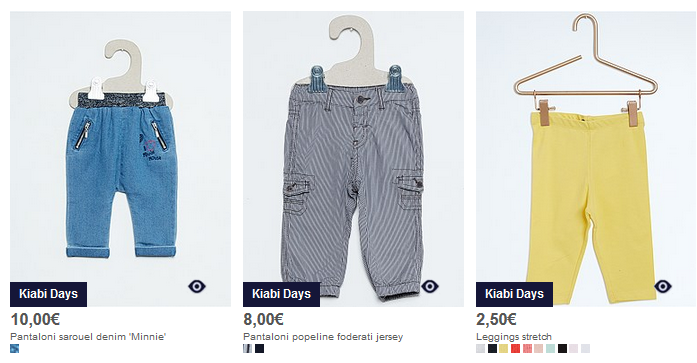Screen dimensions: 697x363
Task: Click the 10,00€ price
Action: [x=35, y=319]
